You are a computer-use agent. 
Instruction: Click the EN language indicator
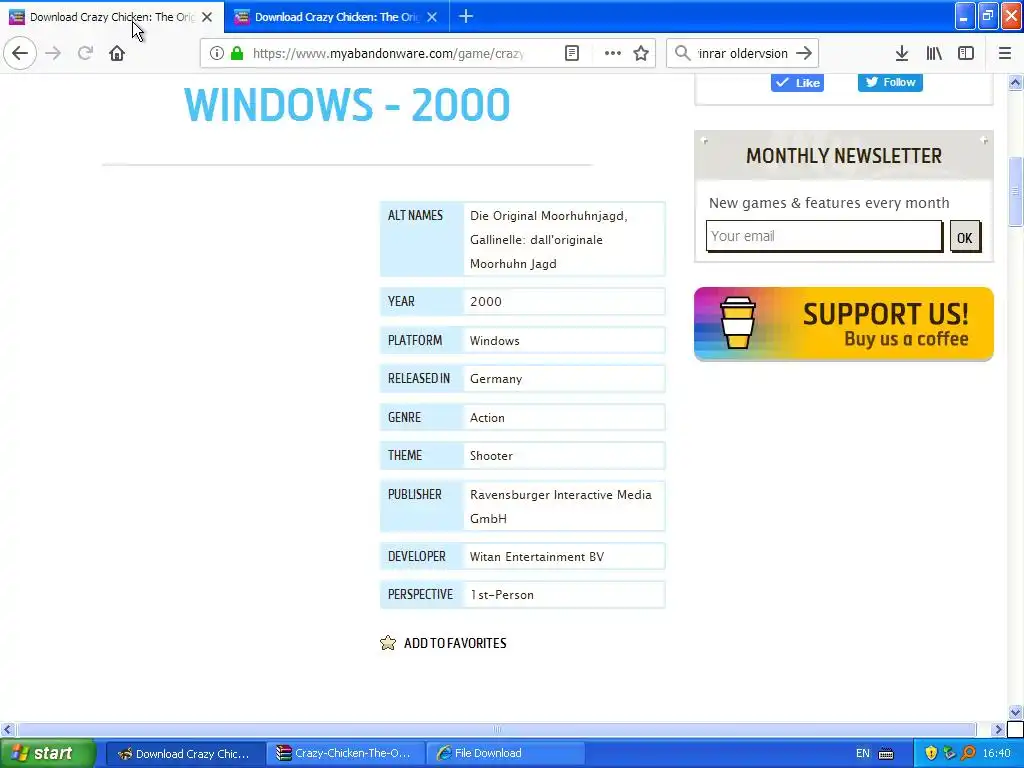863,754
